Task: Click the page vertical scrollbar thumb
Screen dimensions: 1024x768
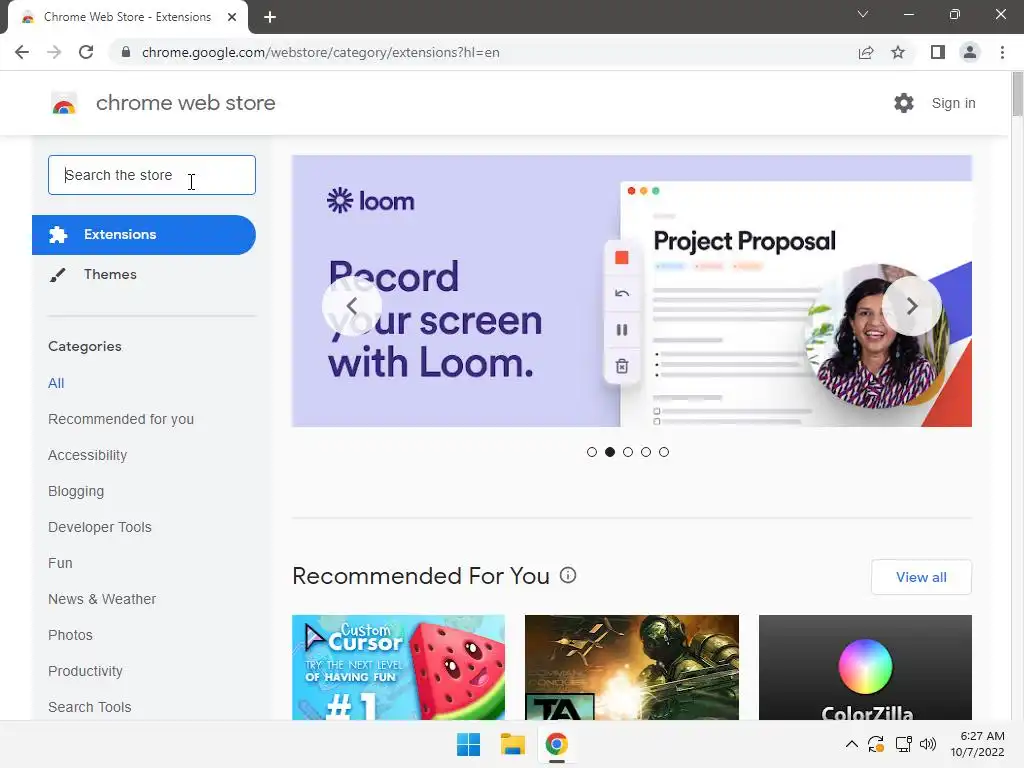Action: (x=1017, y=94)
